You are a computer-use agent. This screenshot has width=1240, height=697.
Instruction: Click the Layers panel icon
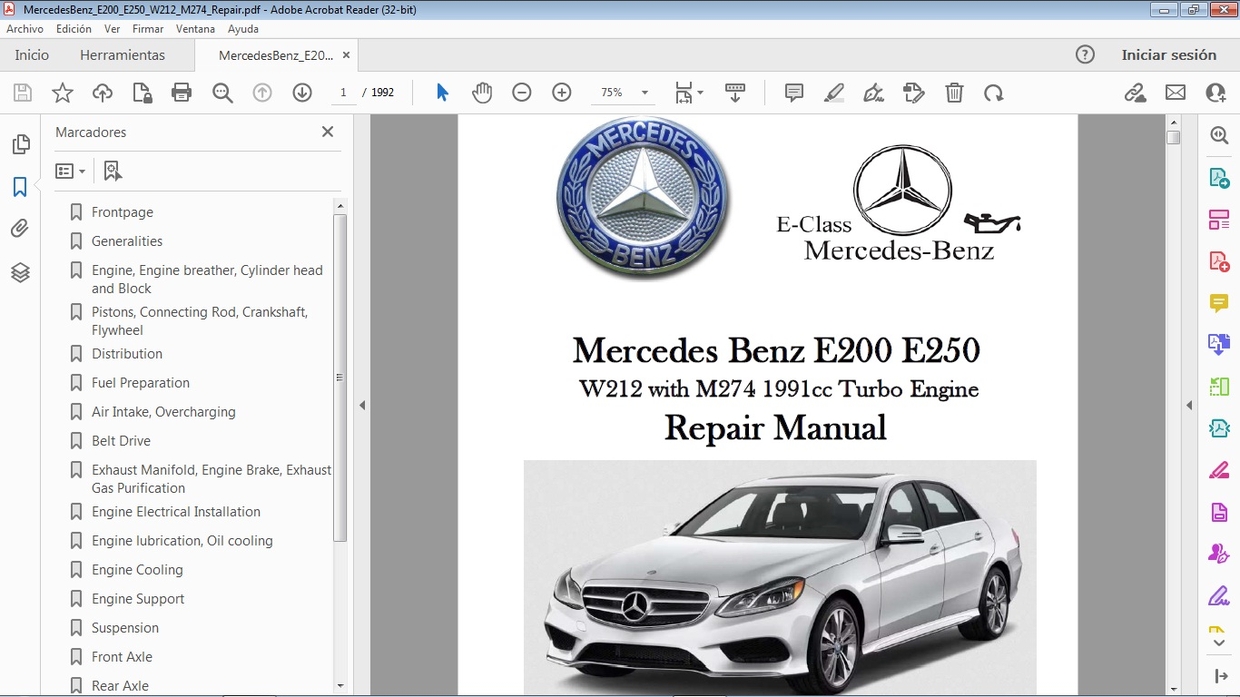pyautogui.click(x=21, y=271)
